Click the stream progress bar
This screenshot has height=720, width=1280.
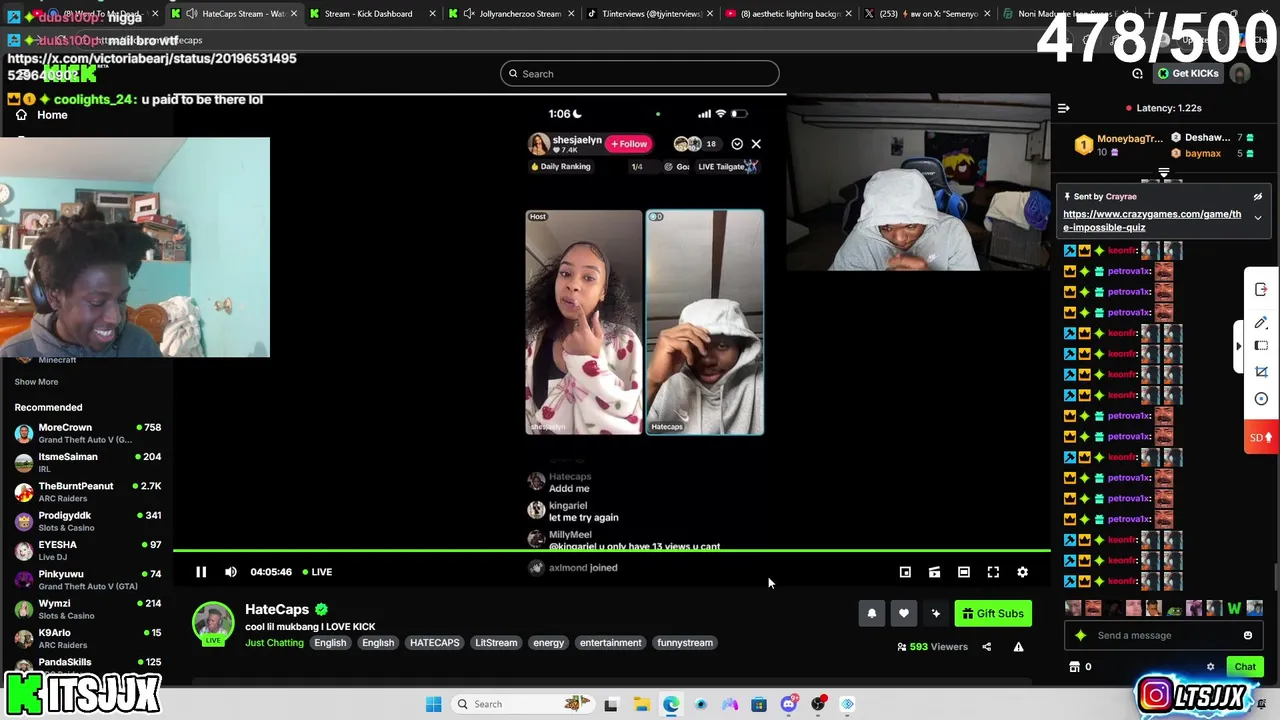[x=612, y=551]
